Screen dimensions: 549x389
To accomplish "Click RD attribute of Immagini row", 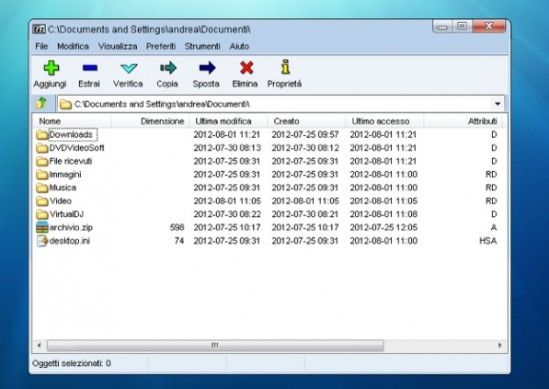I will (491, 174).
